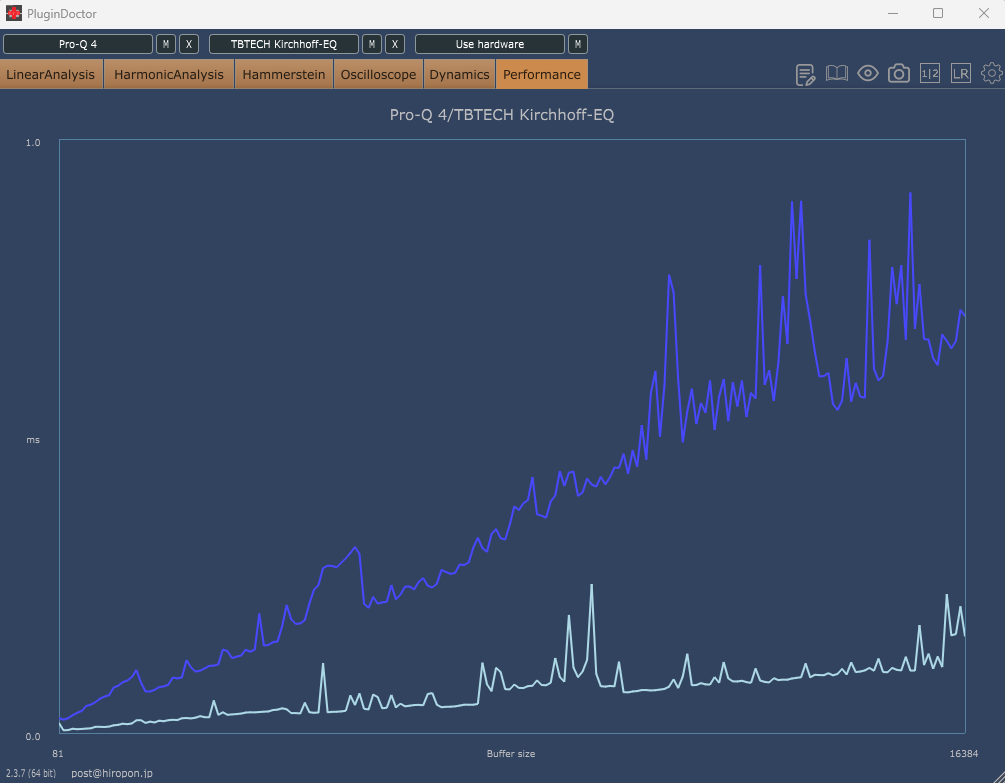Open the notes editor icon

tap(805, 74)
